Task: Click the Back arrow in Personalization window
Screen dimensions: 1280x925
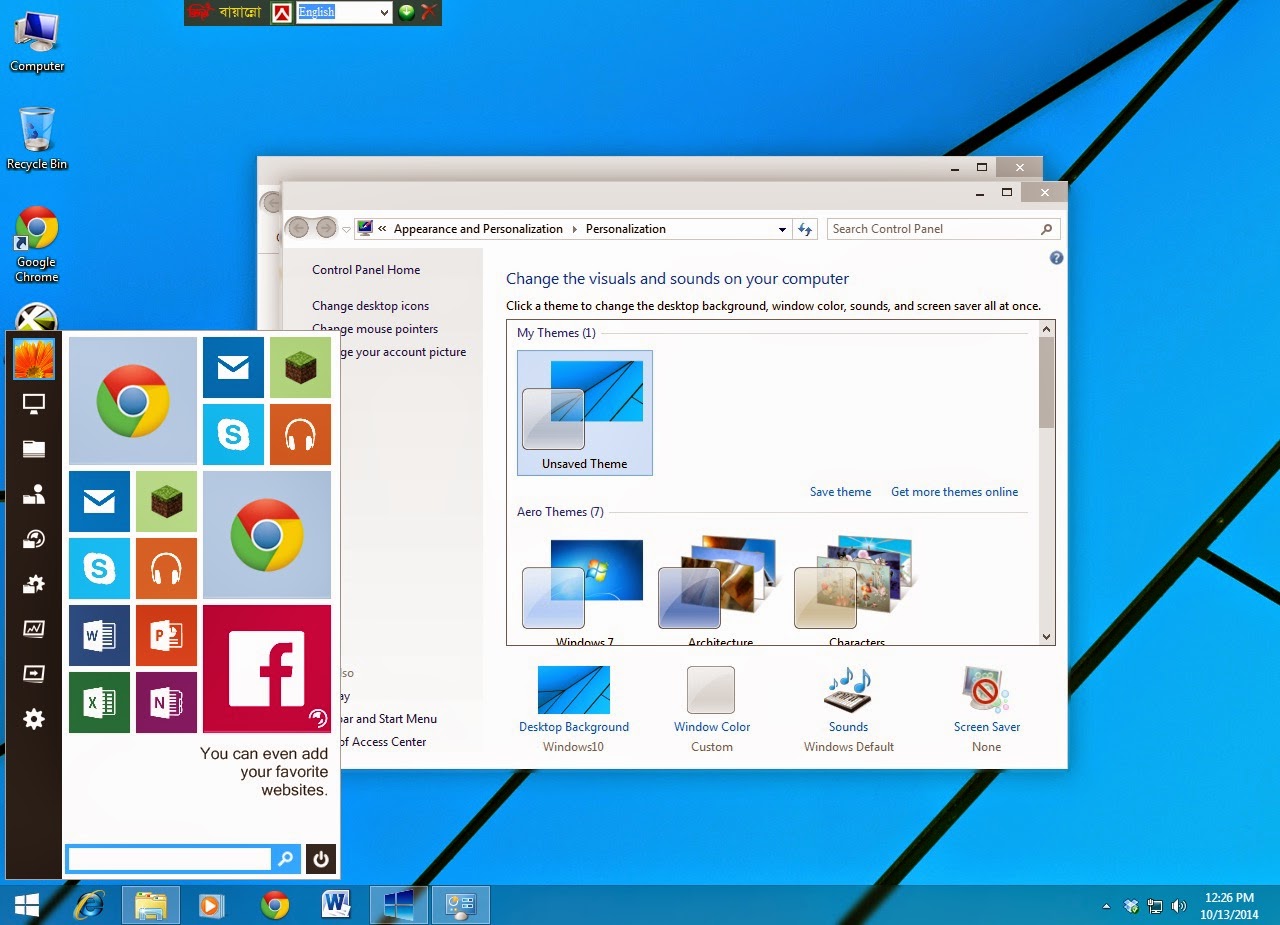Action: 298,229
